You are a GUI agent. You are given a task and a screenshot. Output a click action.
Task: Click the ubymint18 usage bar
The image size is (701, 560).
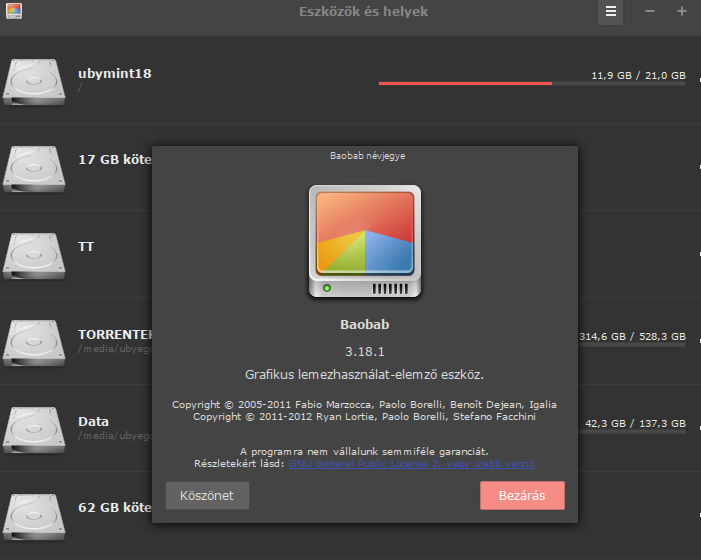(532, 84)
